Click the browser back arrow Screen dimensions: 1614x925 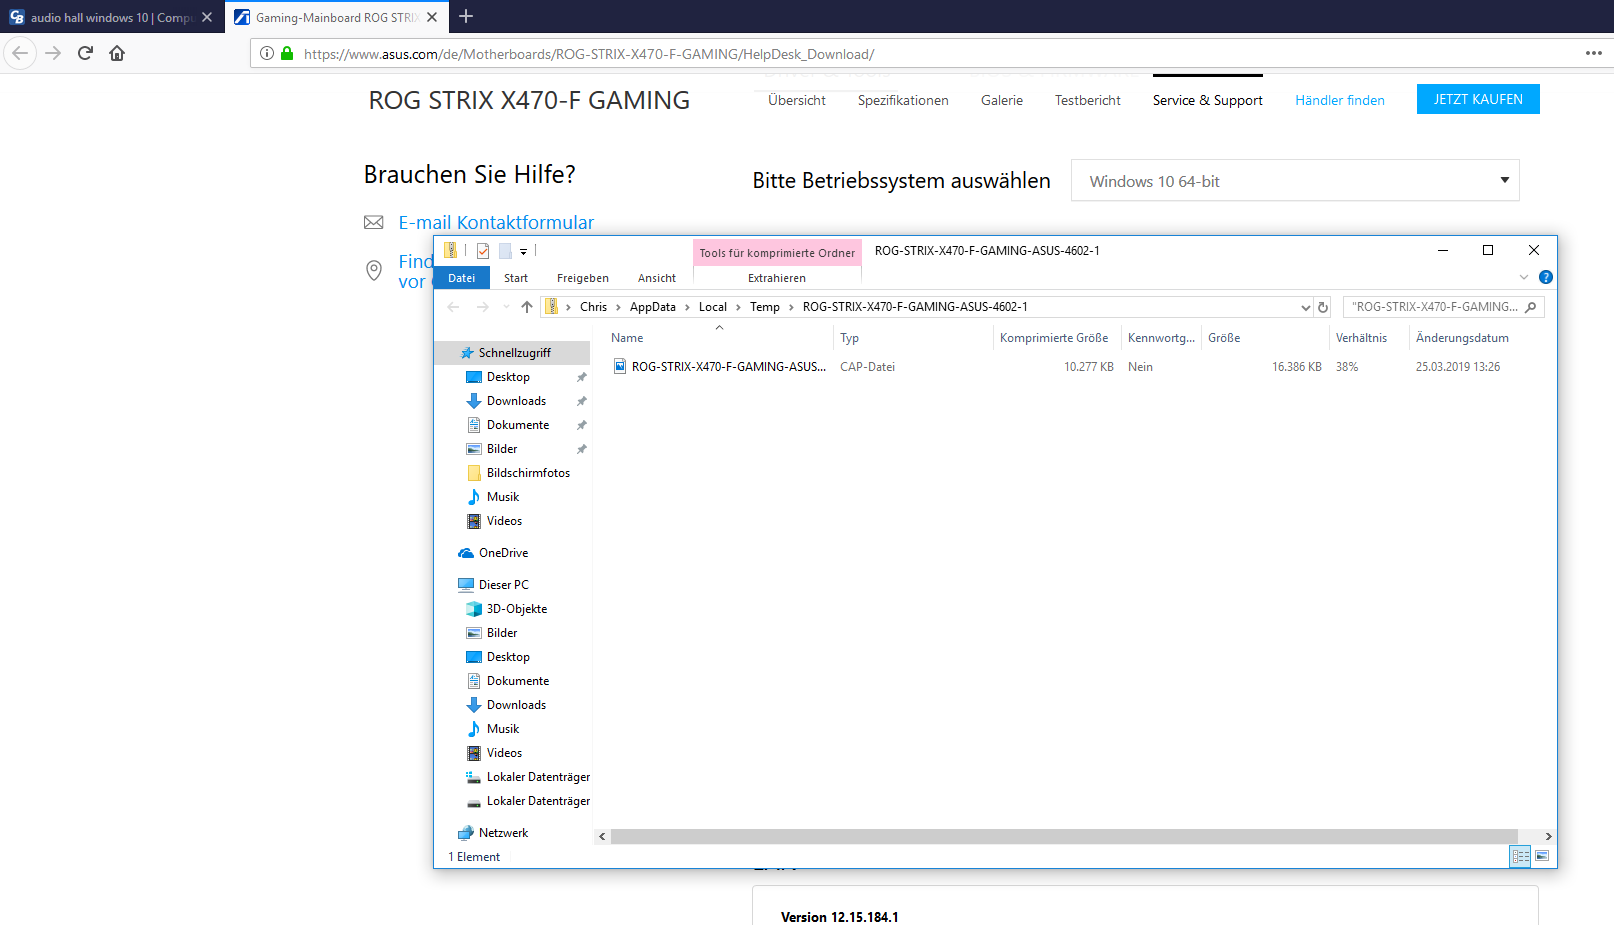point(20,53)
